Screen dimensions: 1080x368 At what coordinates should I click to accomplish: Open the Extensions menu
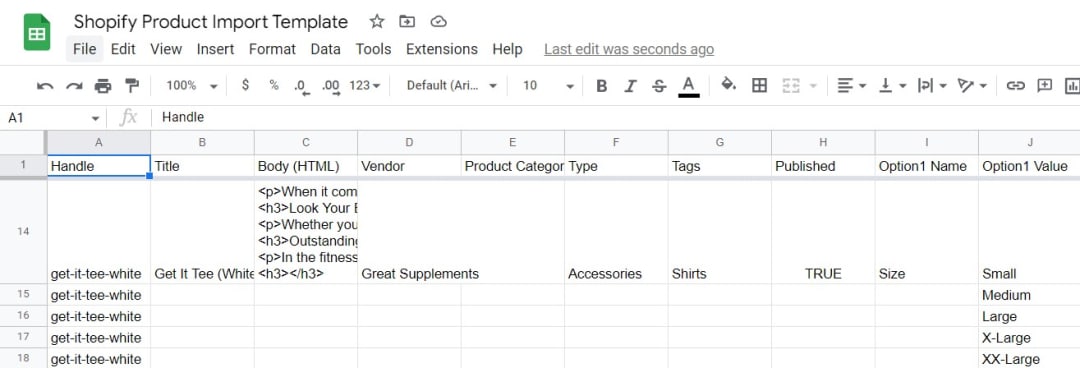[x=442, y=49]
